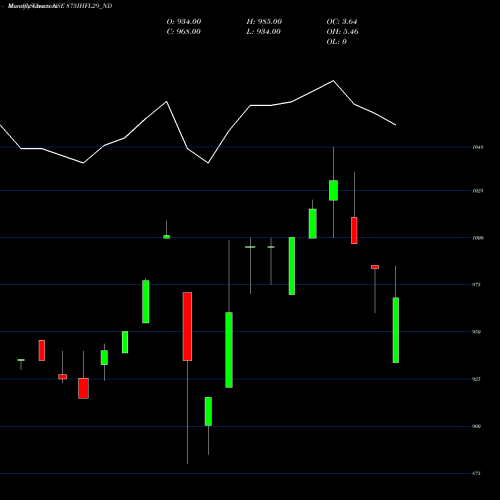The height and width of the screenshot is (500, 500).
Task: Click the open value O: 934.00
Action: pyautogui.click(x=184, y=22)
